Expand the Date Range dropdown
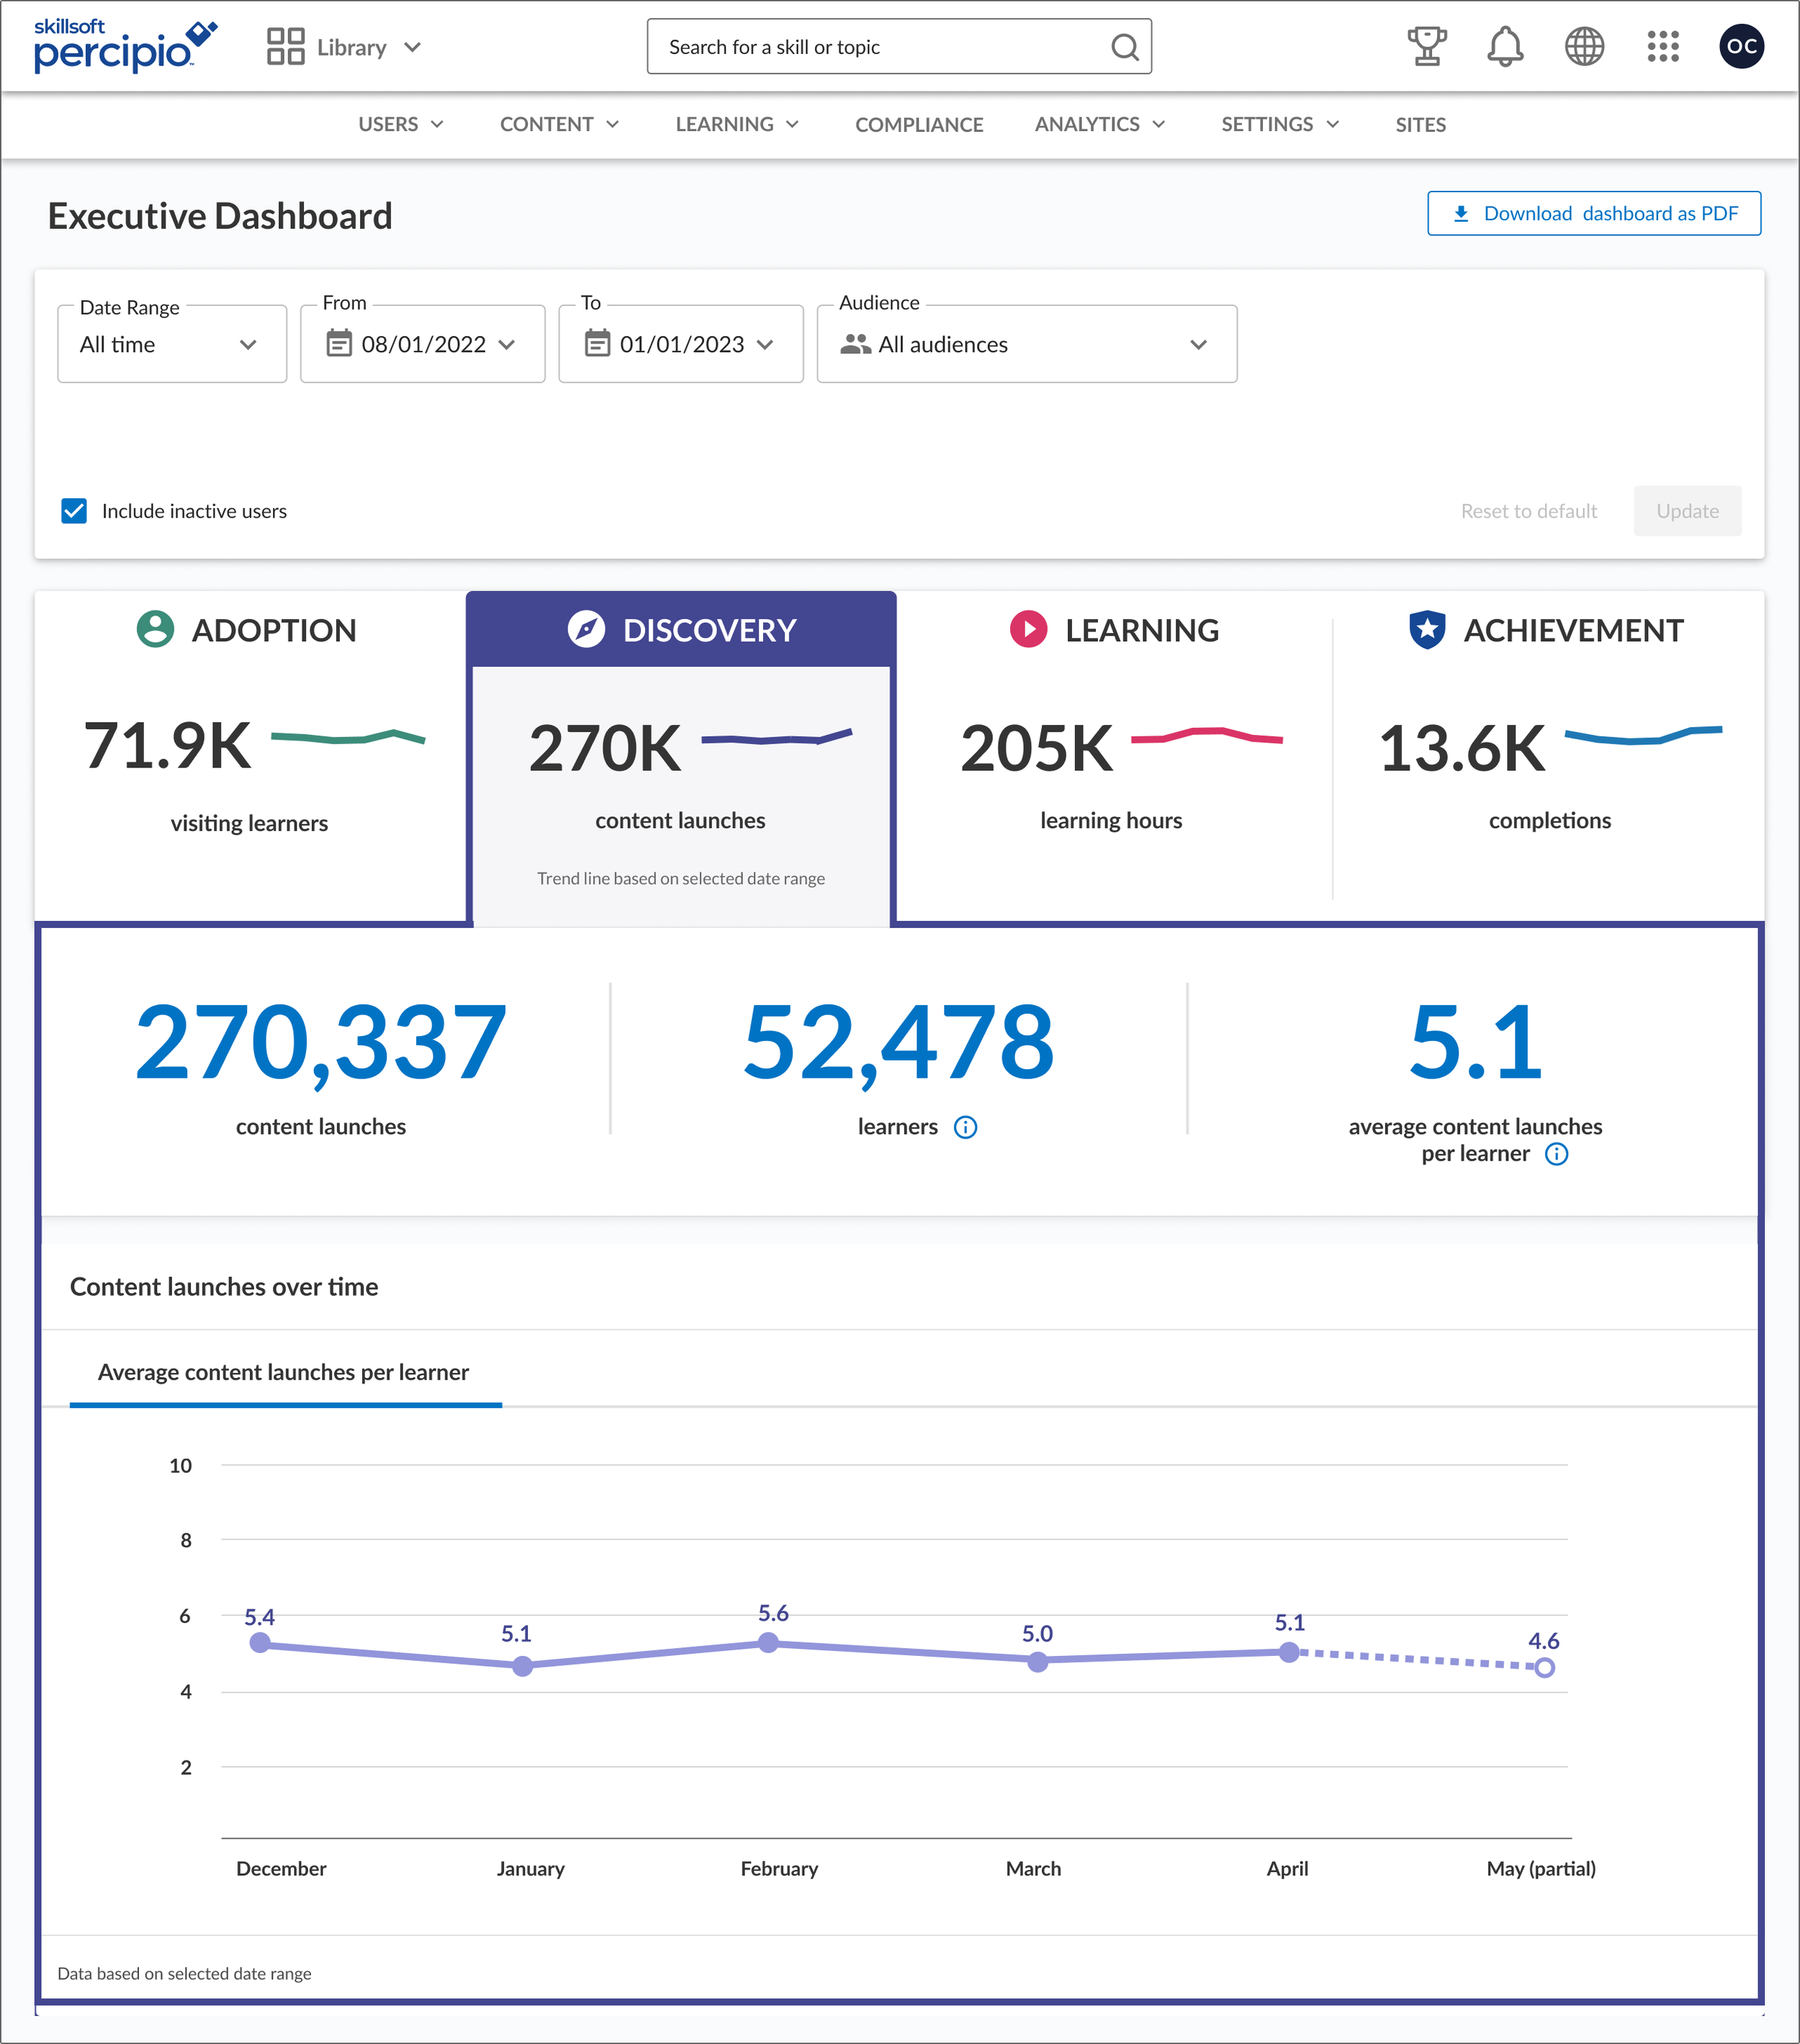 pyautogui.click(x=172, y=344)
